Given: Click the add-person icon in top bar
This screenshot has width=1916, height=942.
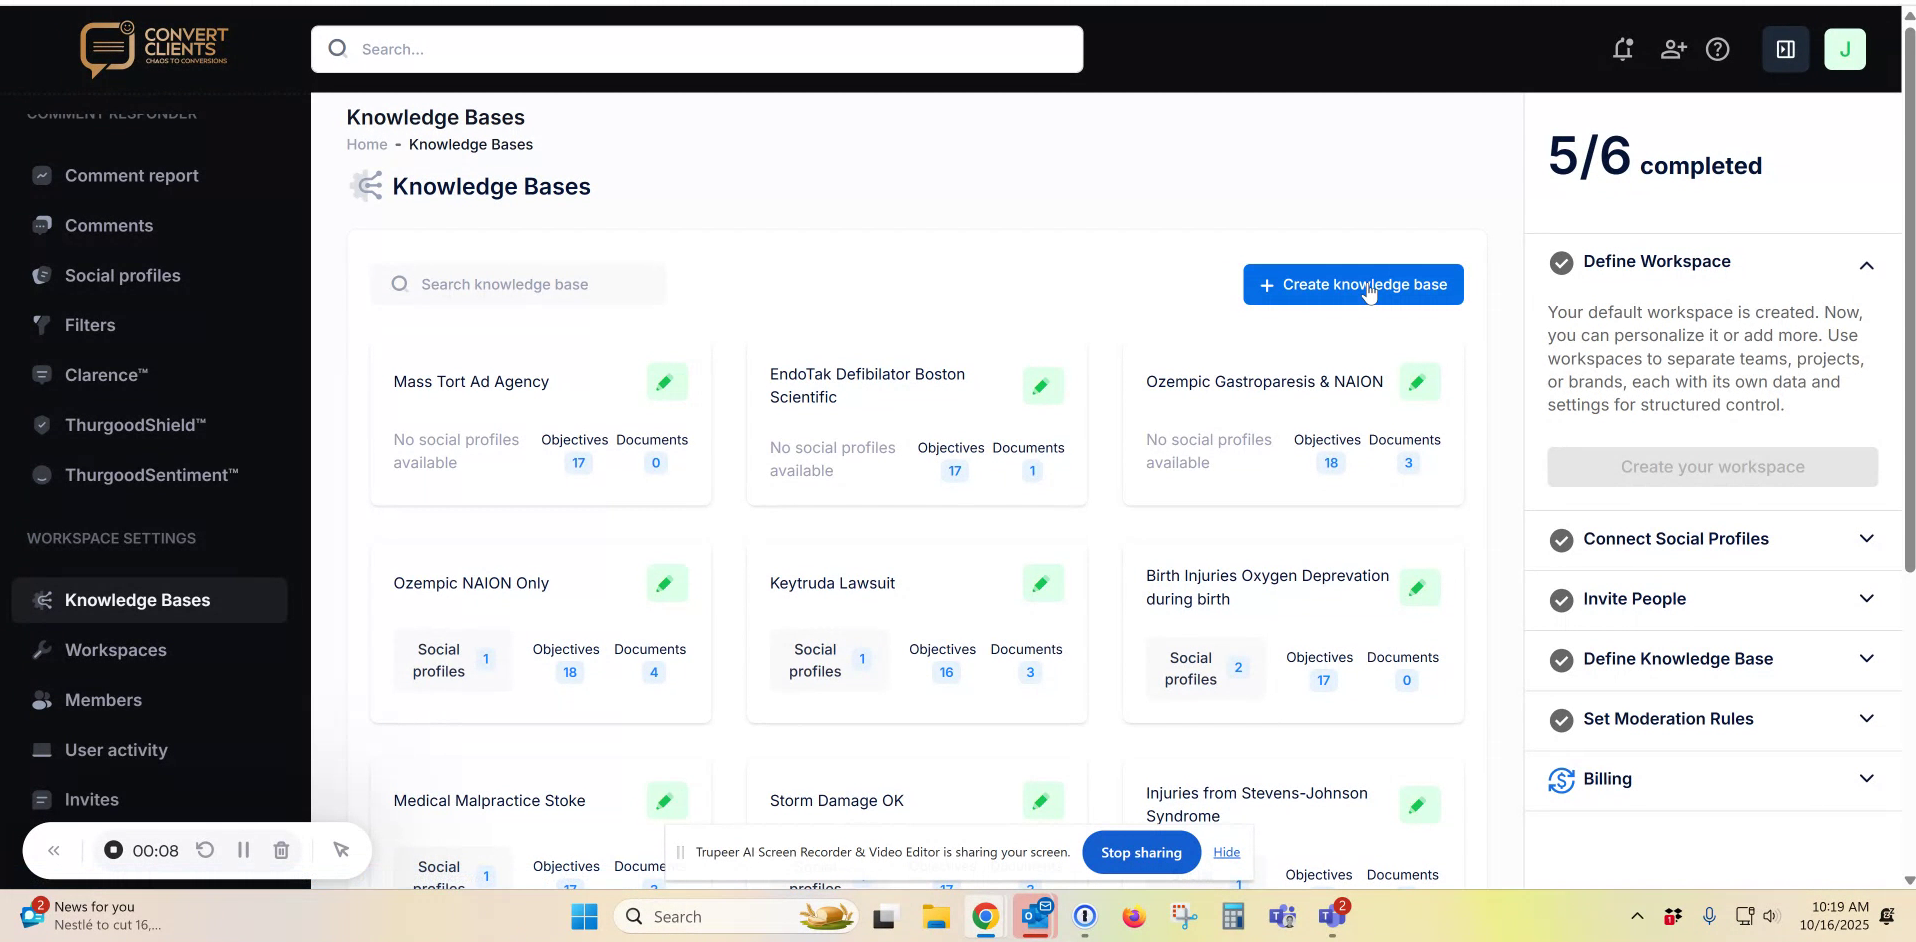Looking at the screenshot, I should (1674, 48).
